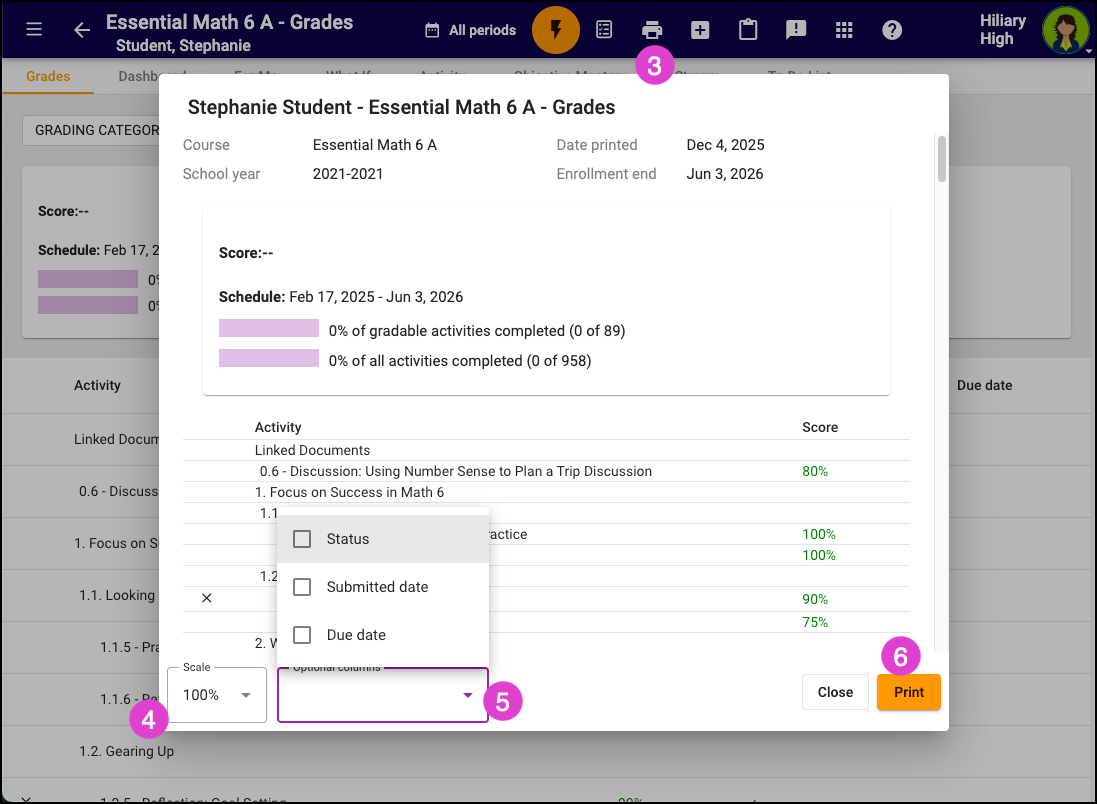Viewport: 1097px width, 804px height.
Task: Click the Activity column header in dialog
Action: 278,427
